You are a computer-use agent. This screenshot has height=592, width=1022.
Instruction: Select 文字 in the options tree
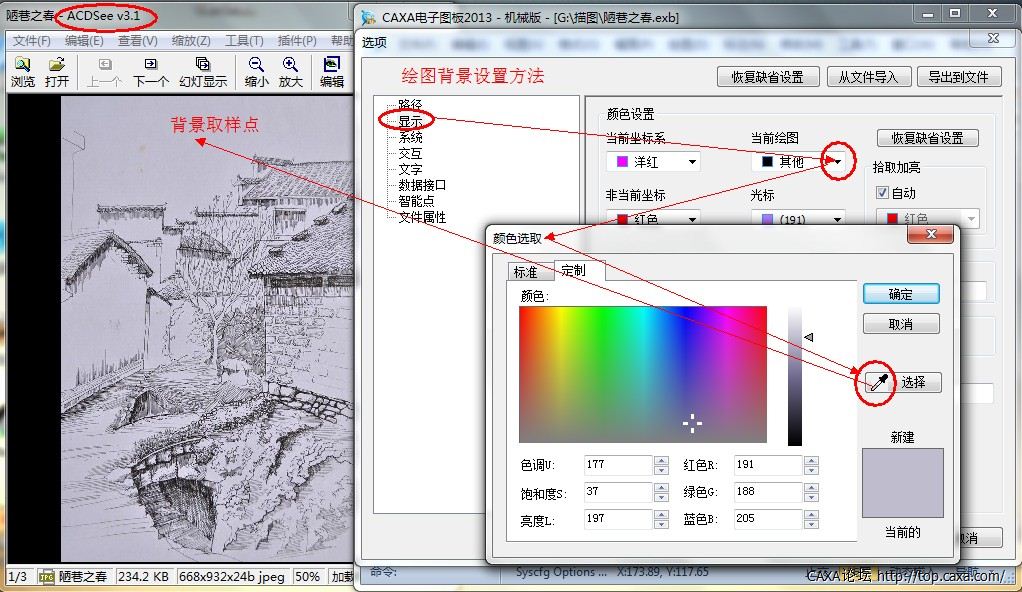[x=411, y=169]
